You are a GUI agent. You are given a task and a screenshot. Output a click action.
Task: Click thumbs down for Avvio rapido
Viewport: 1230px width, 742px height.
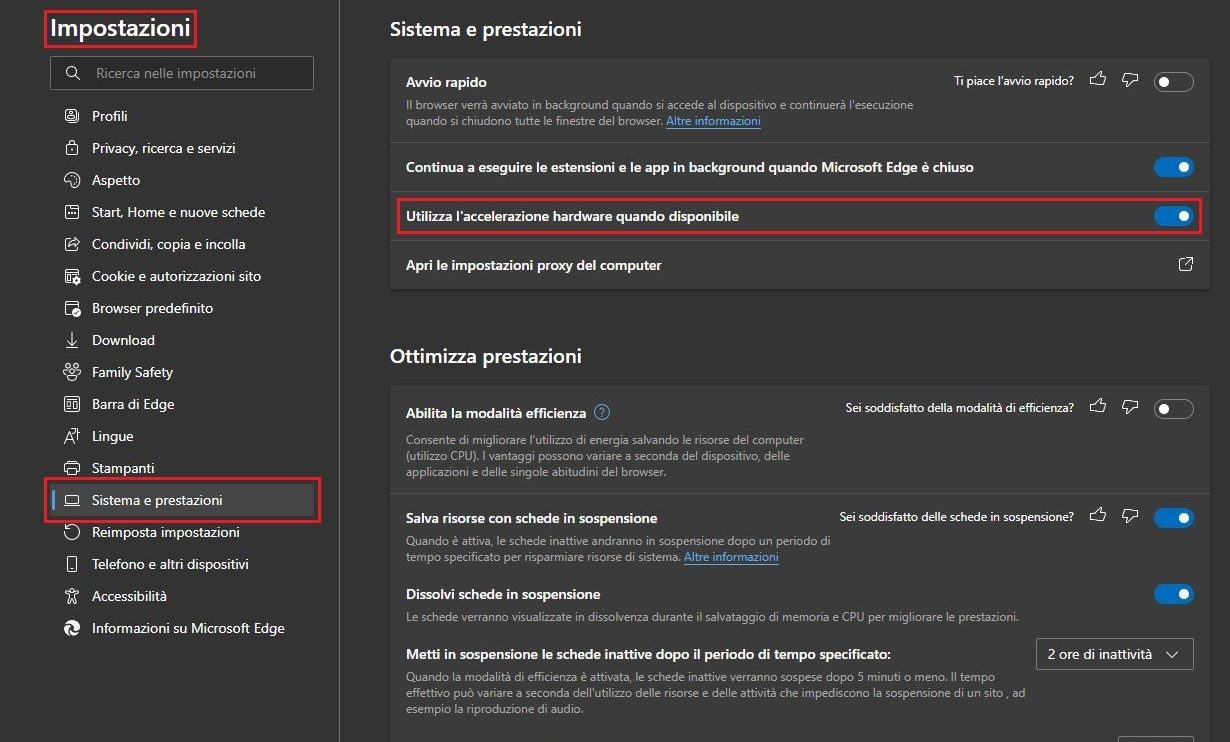pyautogui.click(x=1130, y=79)
